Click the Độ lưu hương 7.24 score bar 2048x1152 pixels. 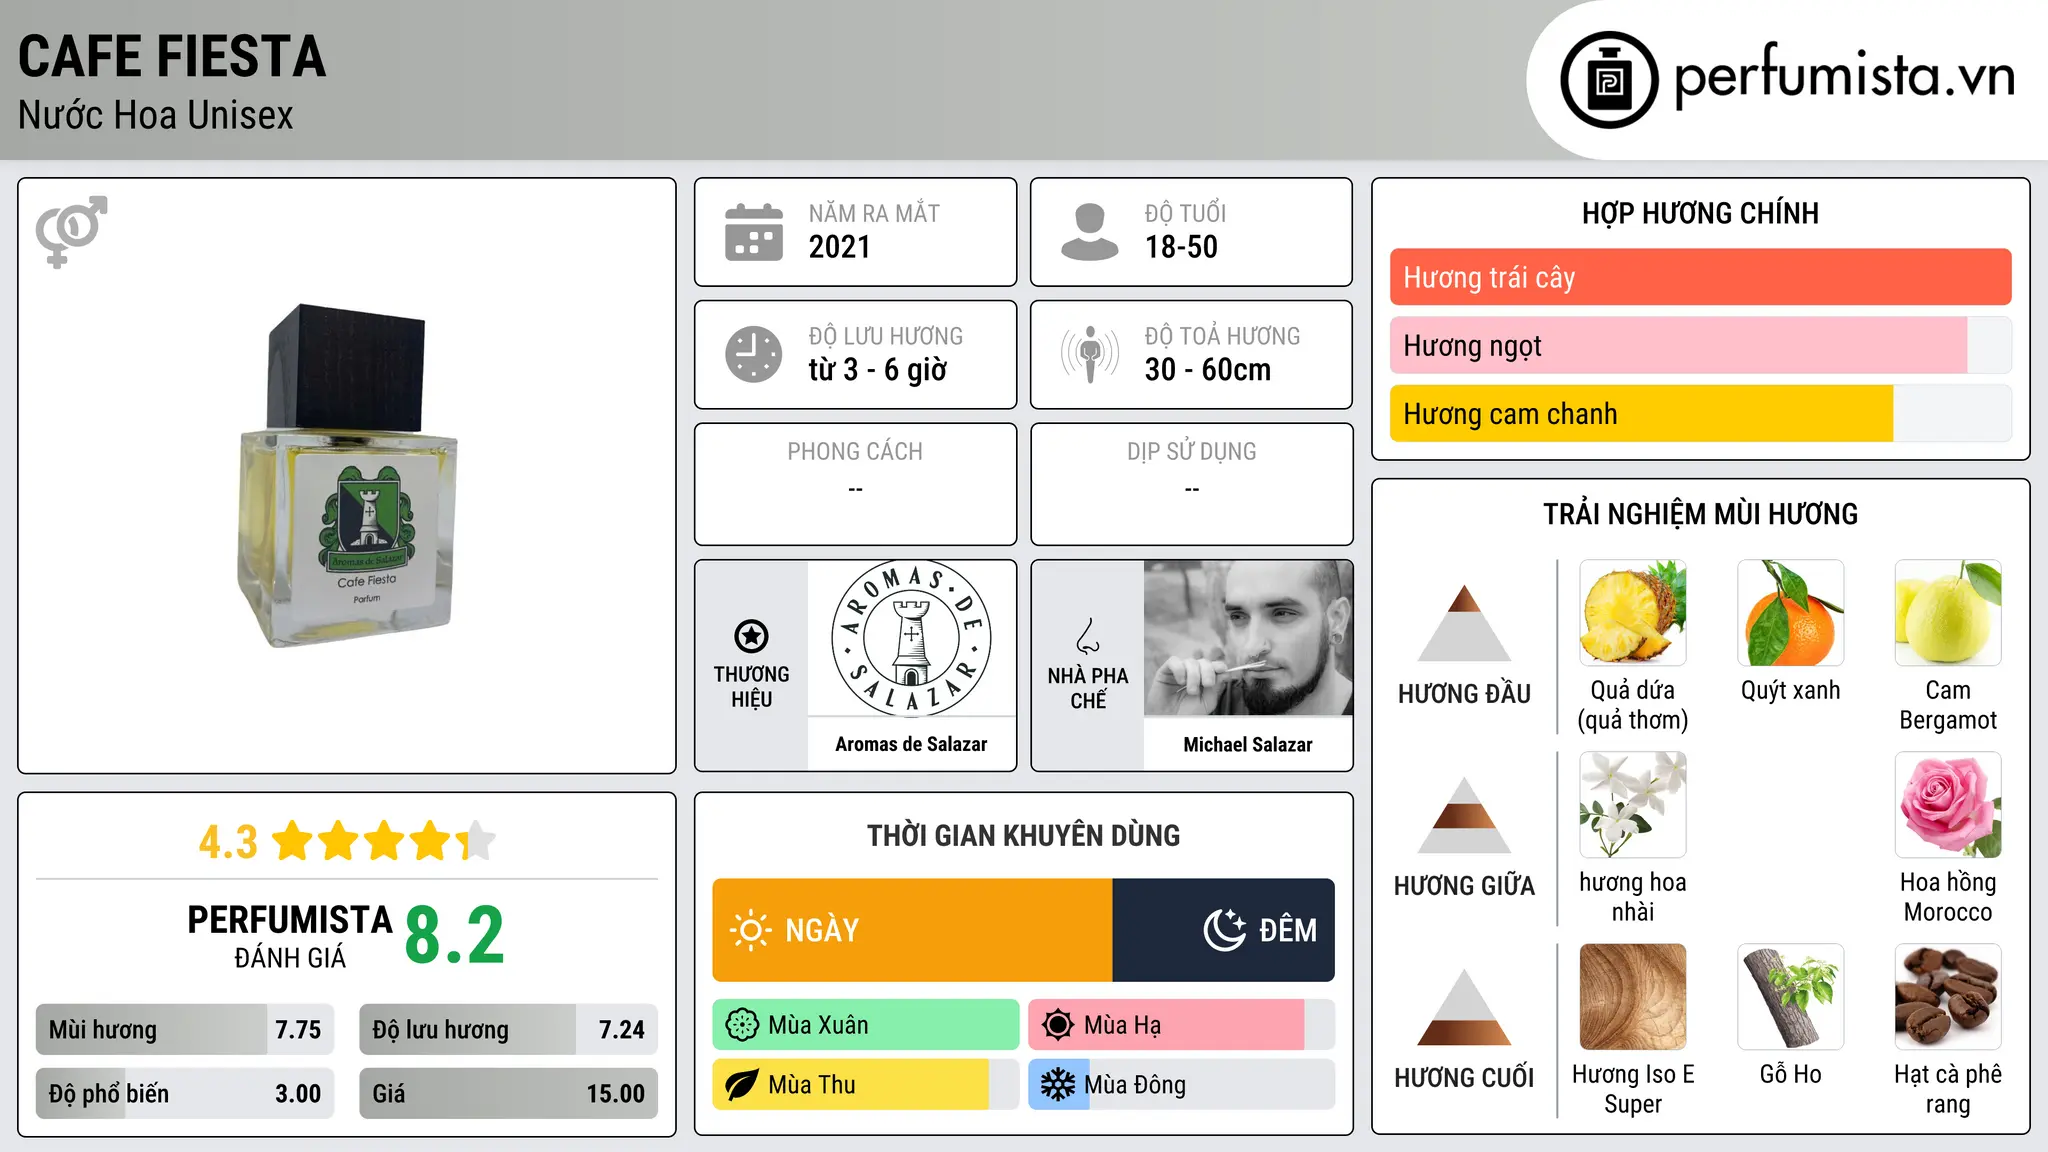[x=508, y=1029]
